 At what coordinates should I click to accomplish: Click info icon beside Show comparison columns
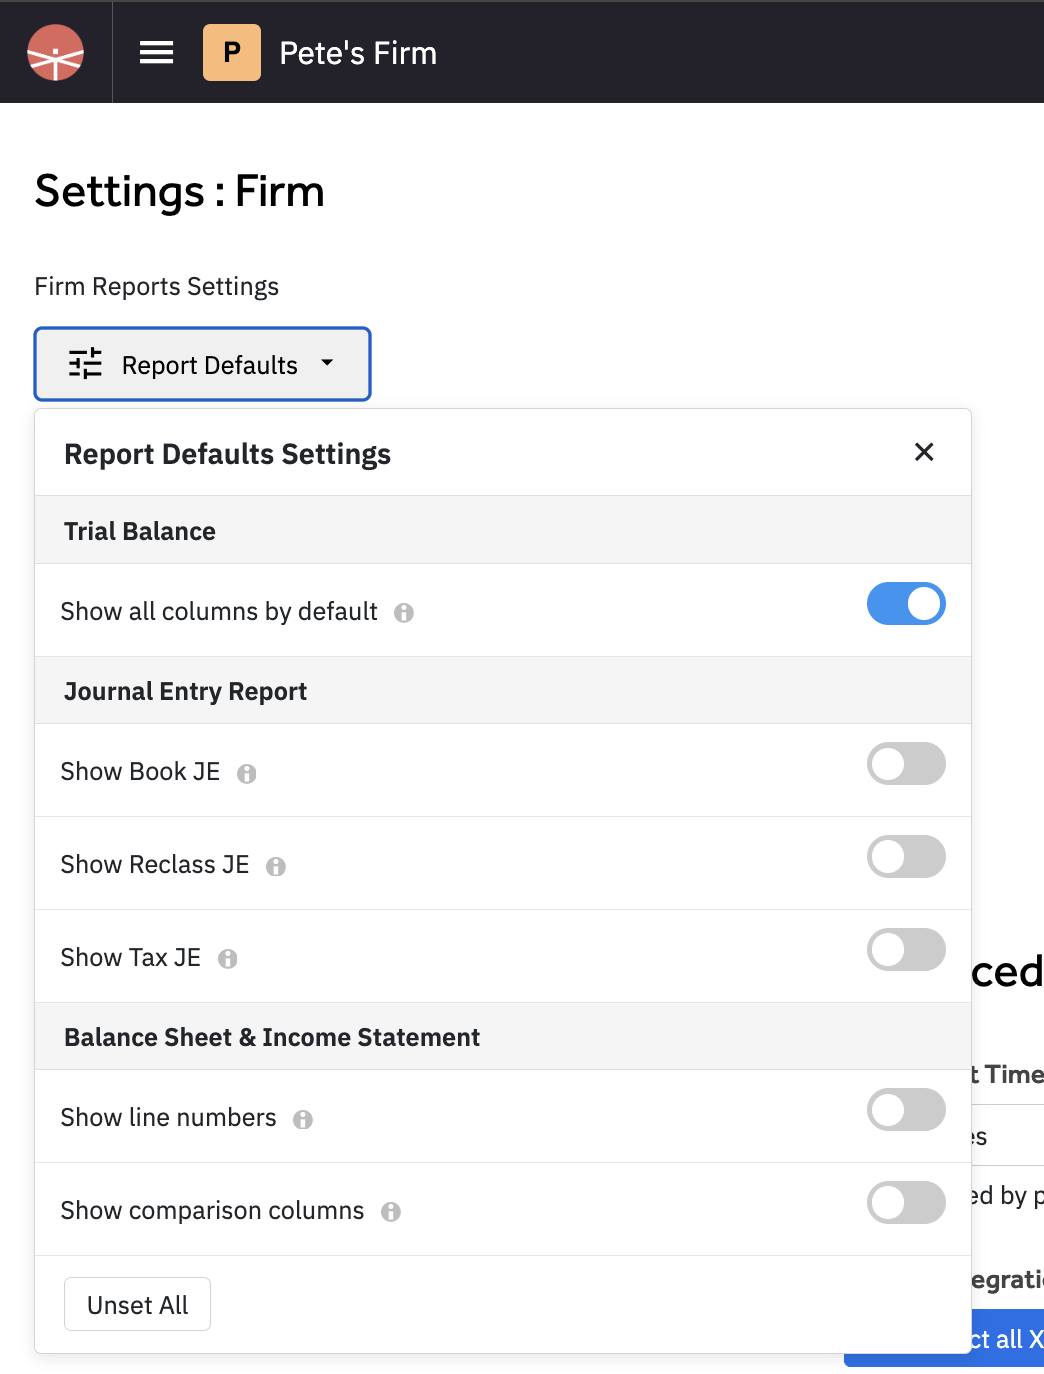point(391,1212)
